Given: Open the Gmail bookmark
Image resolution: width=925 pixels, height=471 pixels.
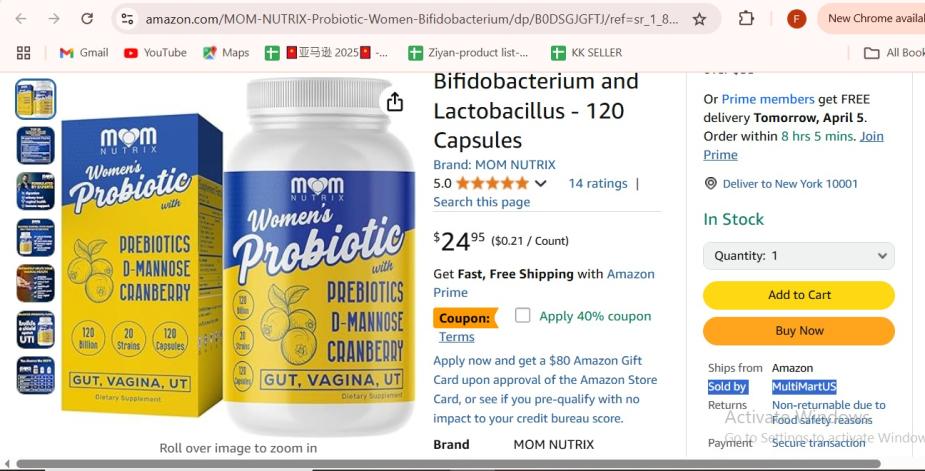Looking at the screenshot, I should (84, 53).
